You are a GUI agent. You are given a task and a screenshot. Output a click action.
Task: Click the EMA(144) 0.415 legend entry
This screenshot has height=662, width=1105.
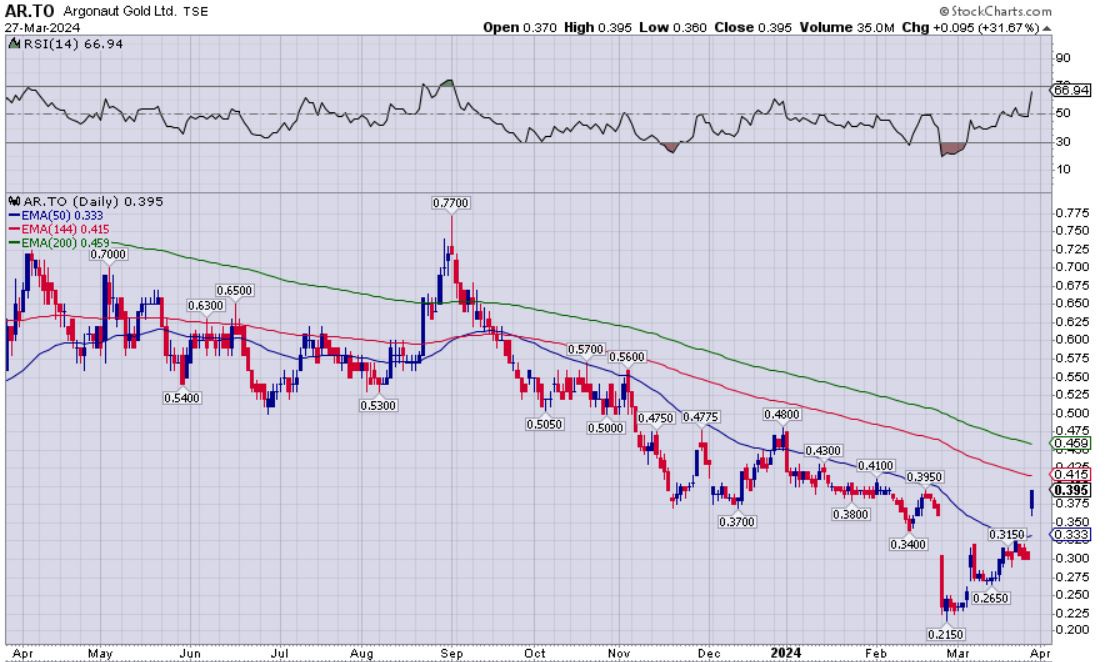(59, 229)
